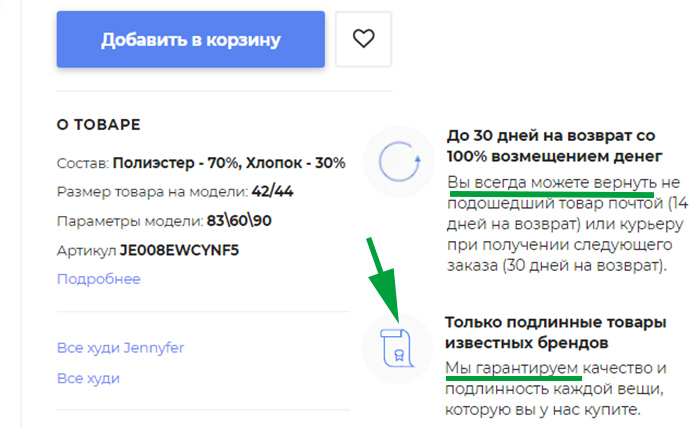Click the Состав label
Viewport: 700px width, 429px height.
[x=83, y=163]
